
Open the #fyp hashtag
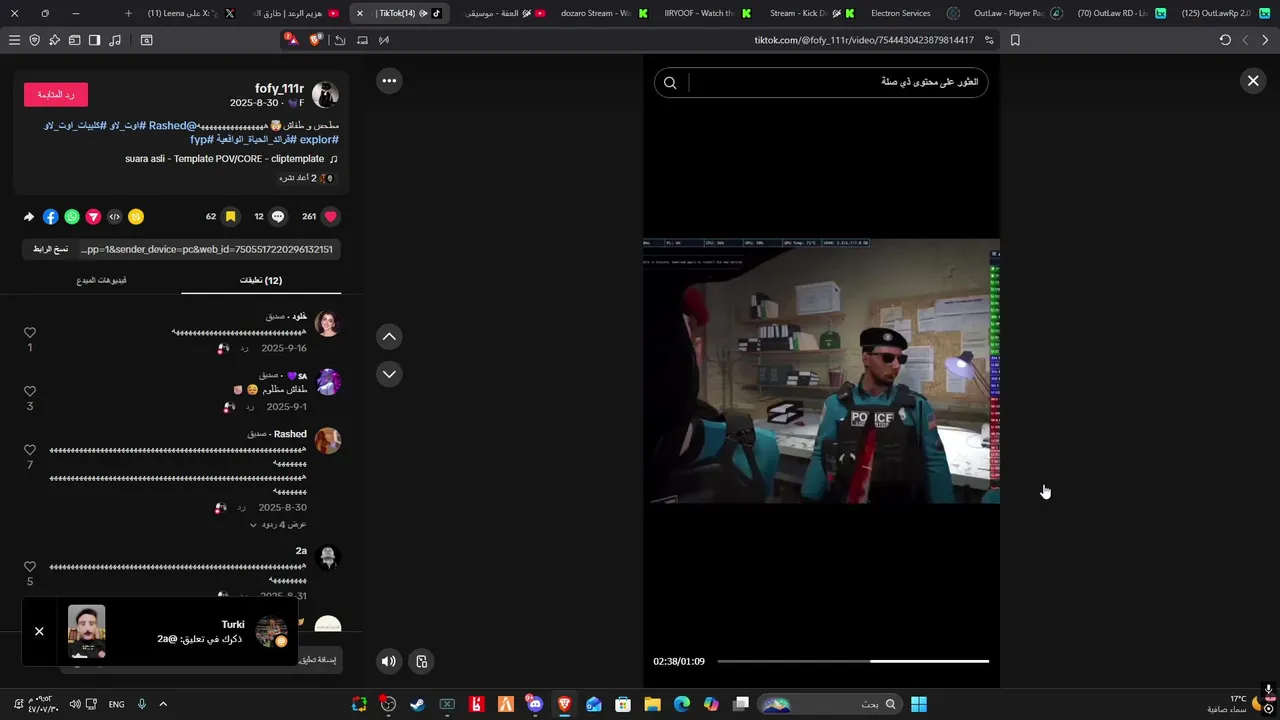(x=201, y=140)
